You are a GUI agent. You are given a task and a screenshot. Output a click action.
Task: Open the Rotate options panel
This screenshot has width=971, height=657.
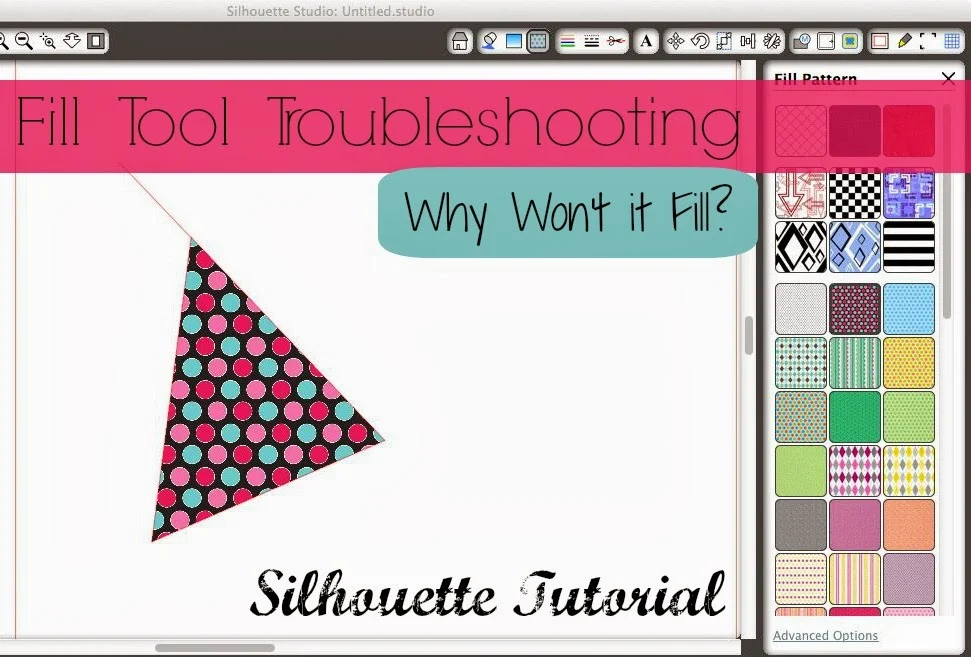pos(700,41)
